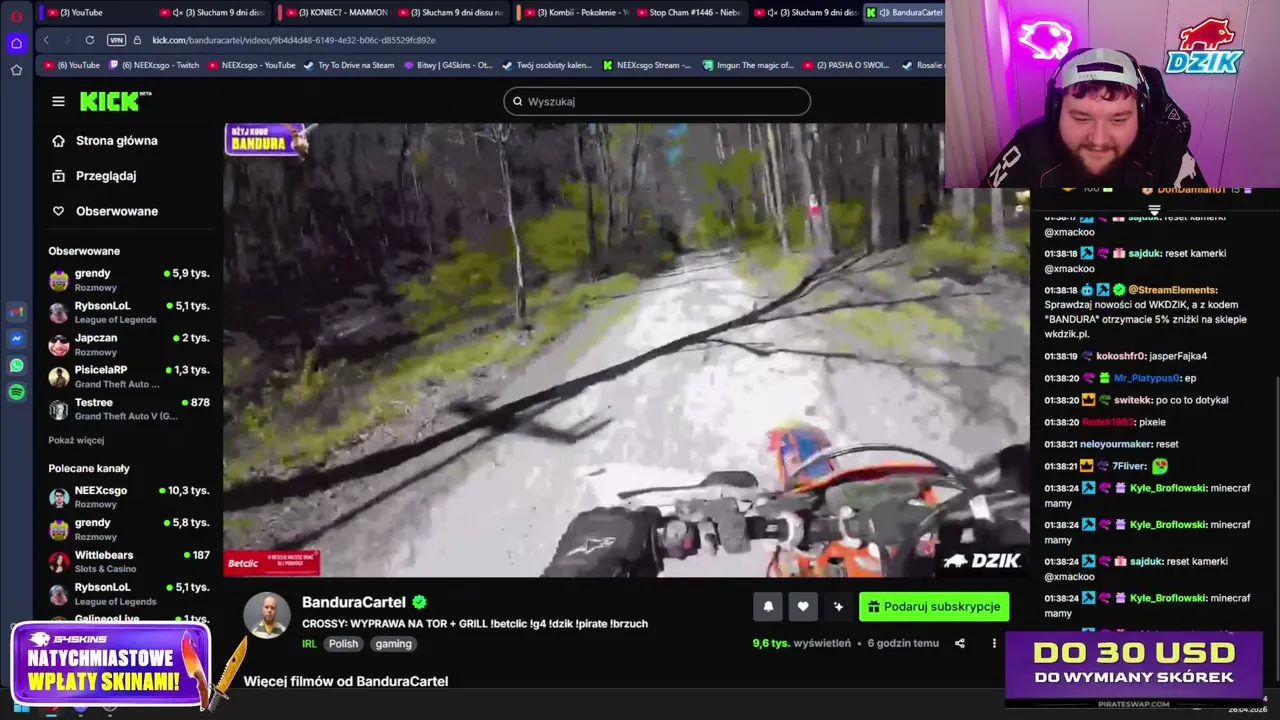Click RybsonLoL's avatar under Obserwowane
1280x720 pixels.
(59, 312)
